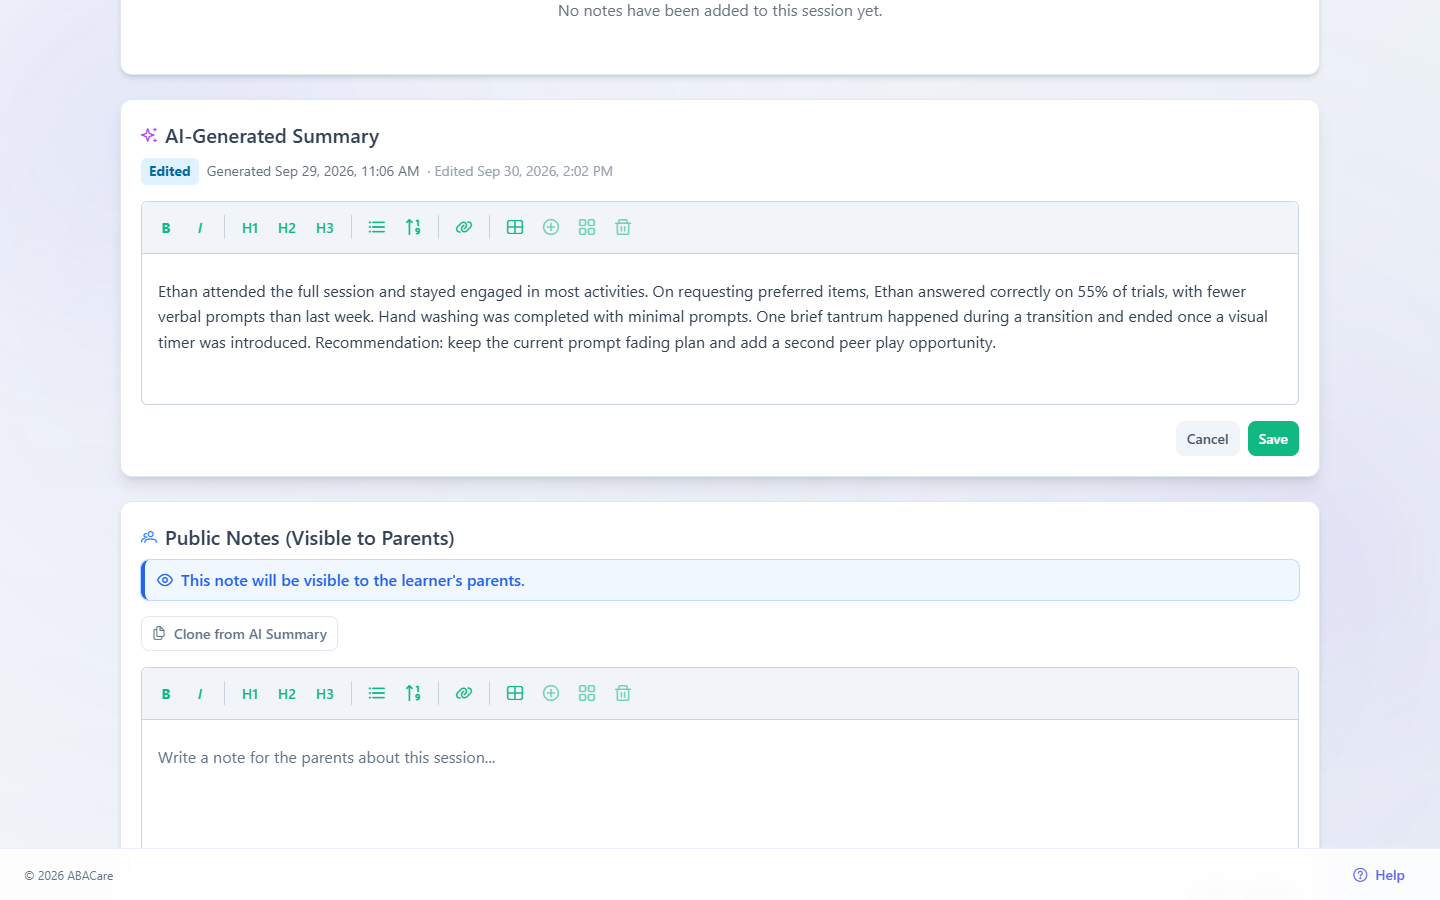
Task: Apply H1 heading in Public Notes editor
Action: [250, 694]
